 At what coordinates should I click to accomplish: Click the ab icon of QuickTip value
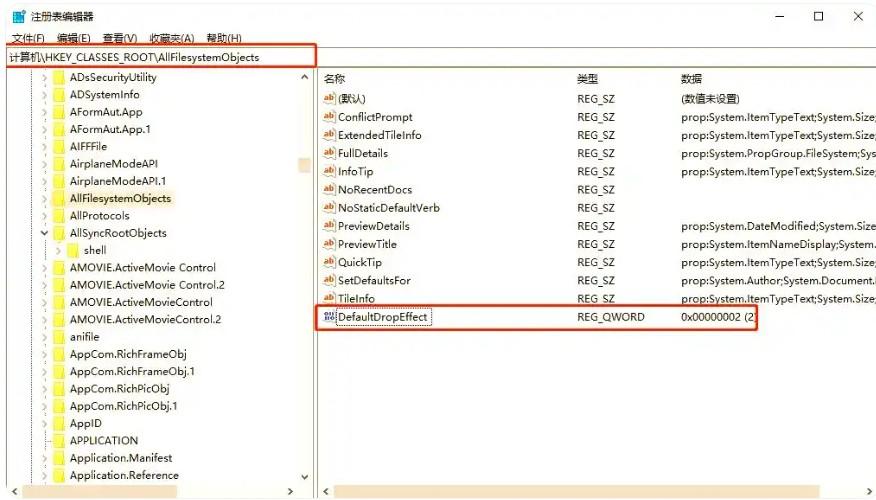[329, 262]
